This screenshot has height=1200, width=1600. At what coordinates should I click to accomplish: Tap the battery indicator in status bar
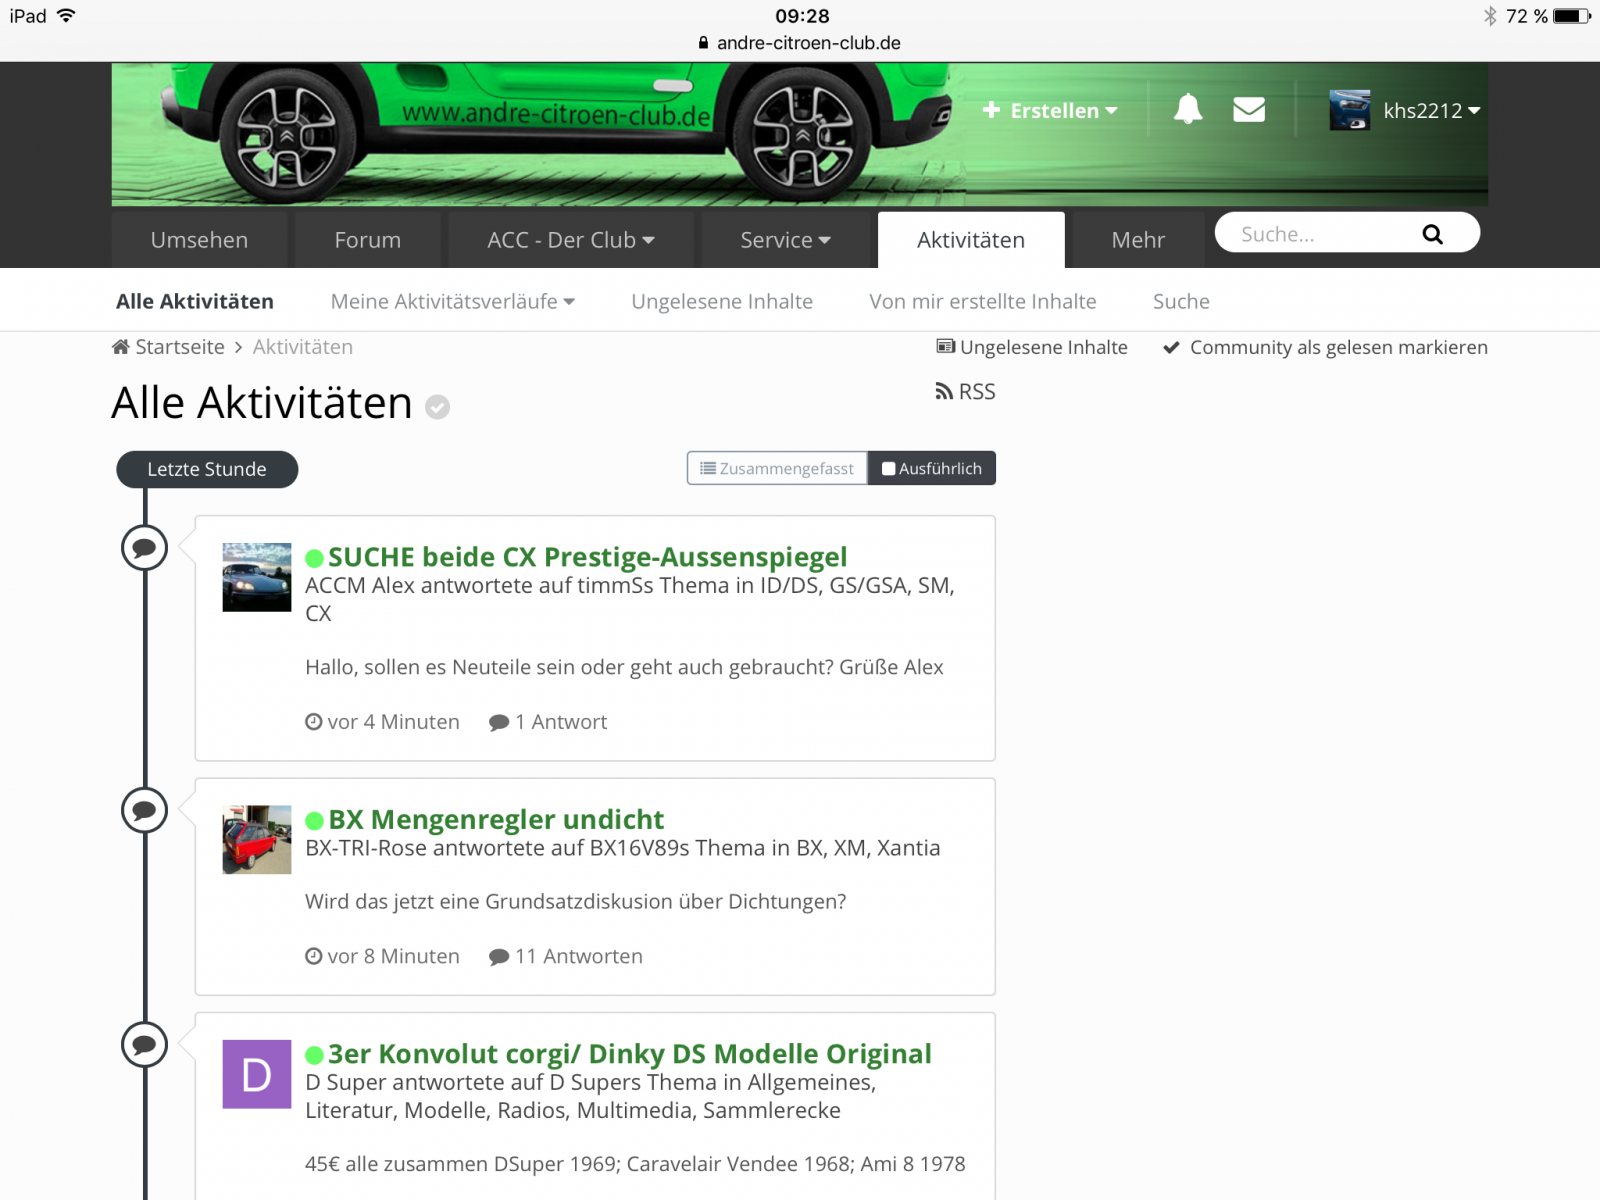coord(1571,16)
